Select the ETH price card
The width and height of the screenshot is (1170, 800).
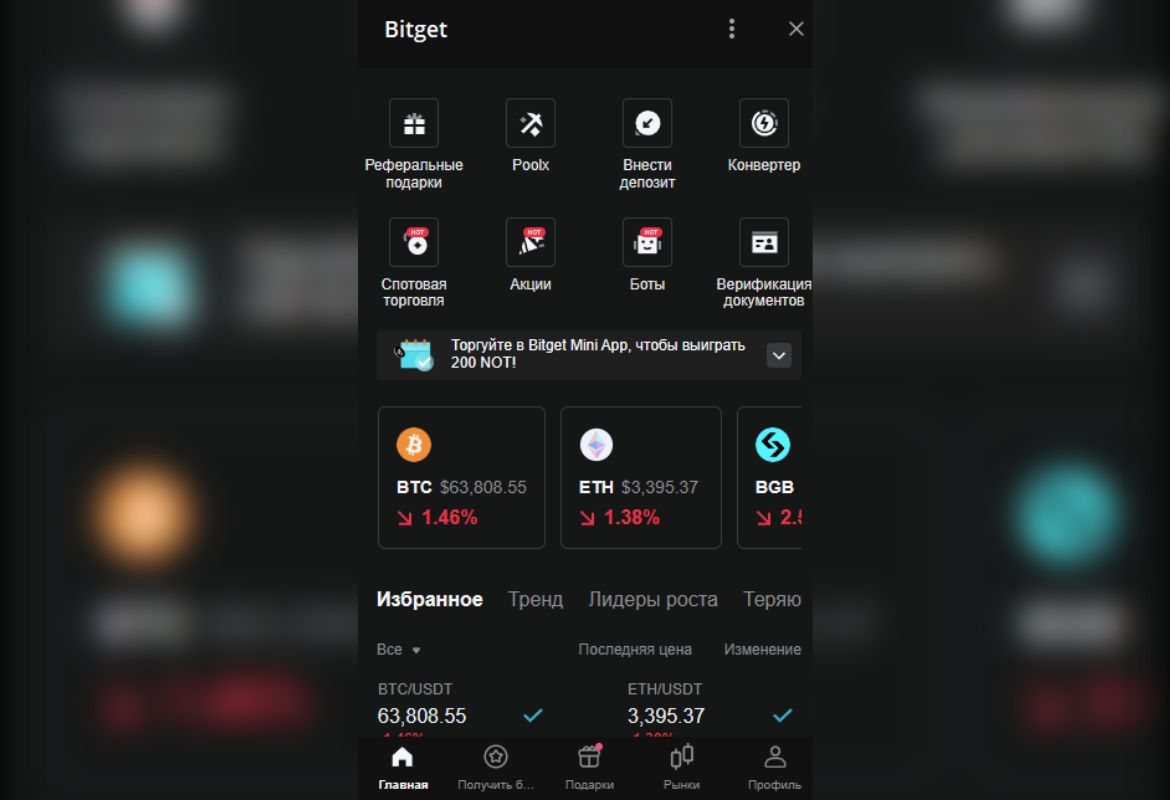(x=641, y=478)
